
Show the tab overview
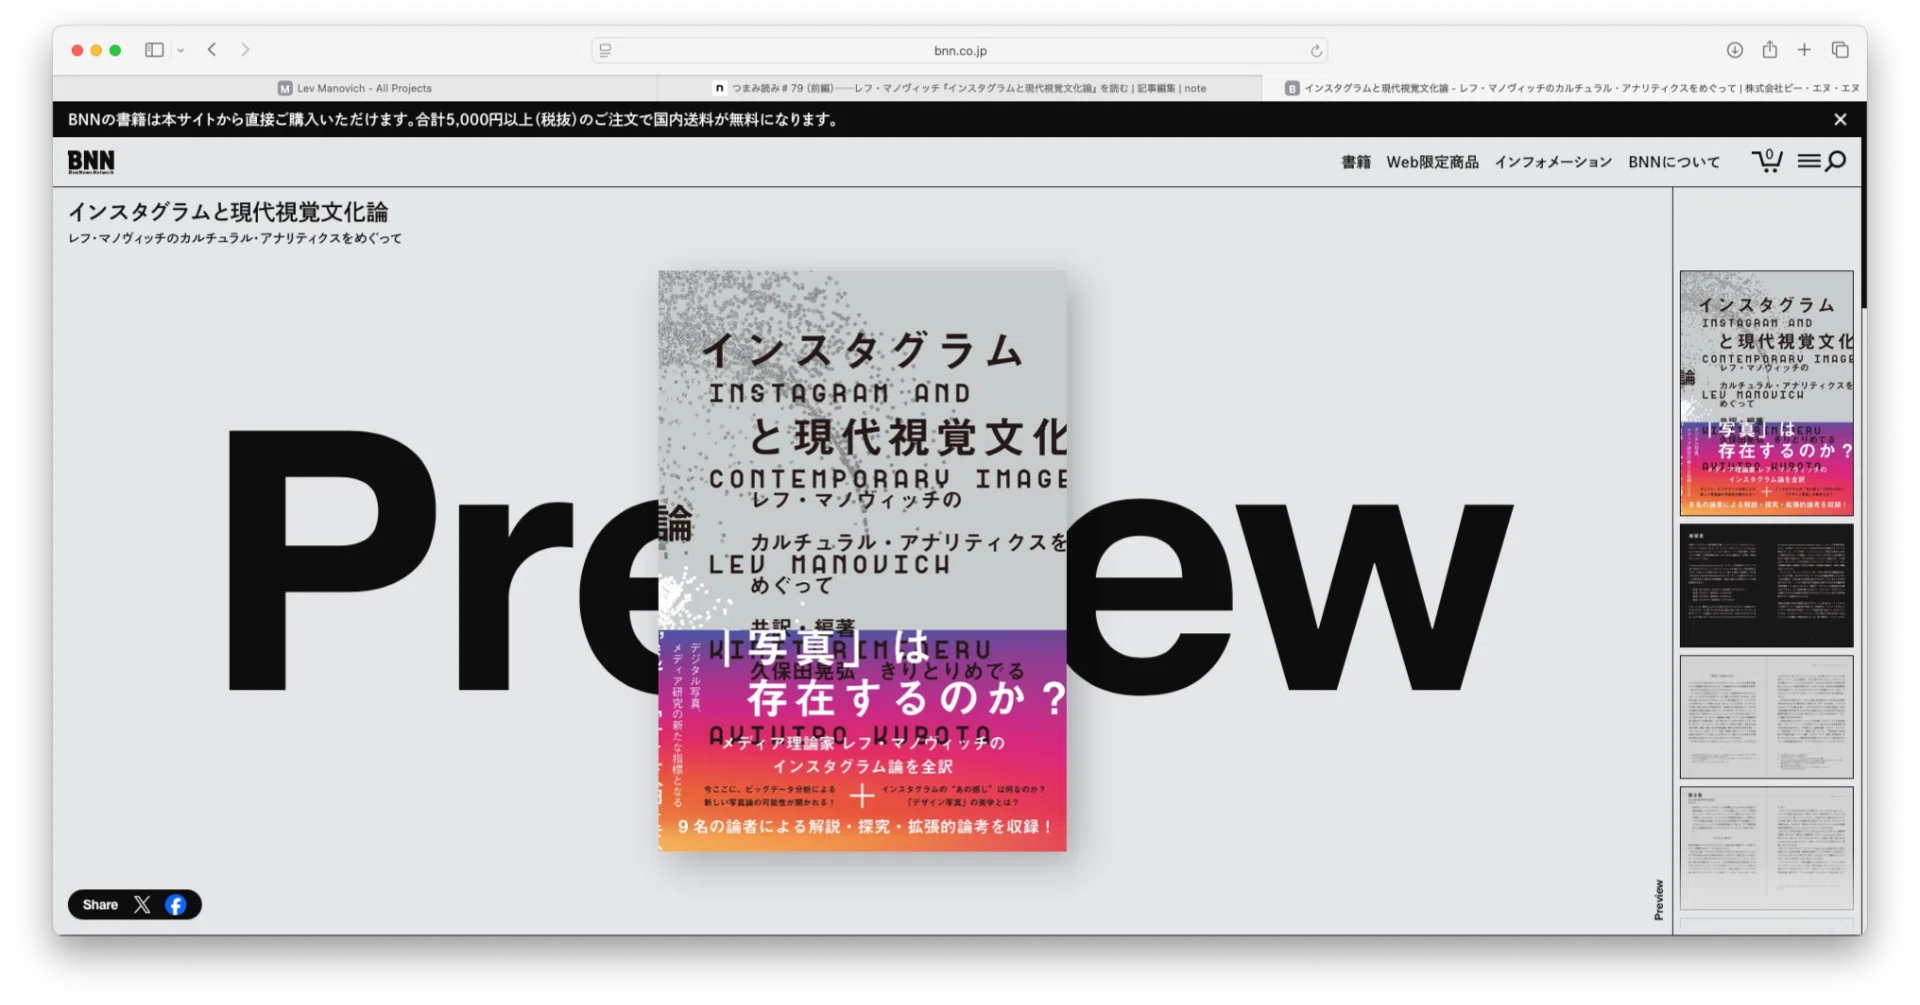[x=1840, y=50]
